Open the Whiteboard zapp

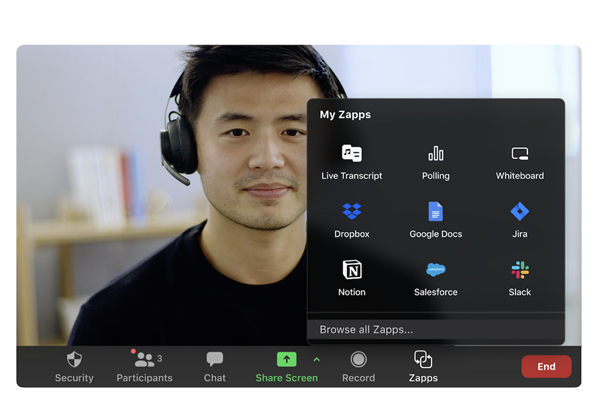tap(520, 154)
